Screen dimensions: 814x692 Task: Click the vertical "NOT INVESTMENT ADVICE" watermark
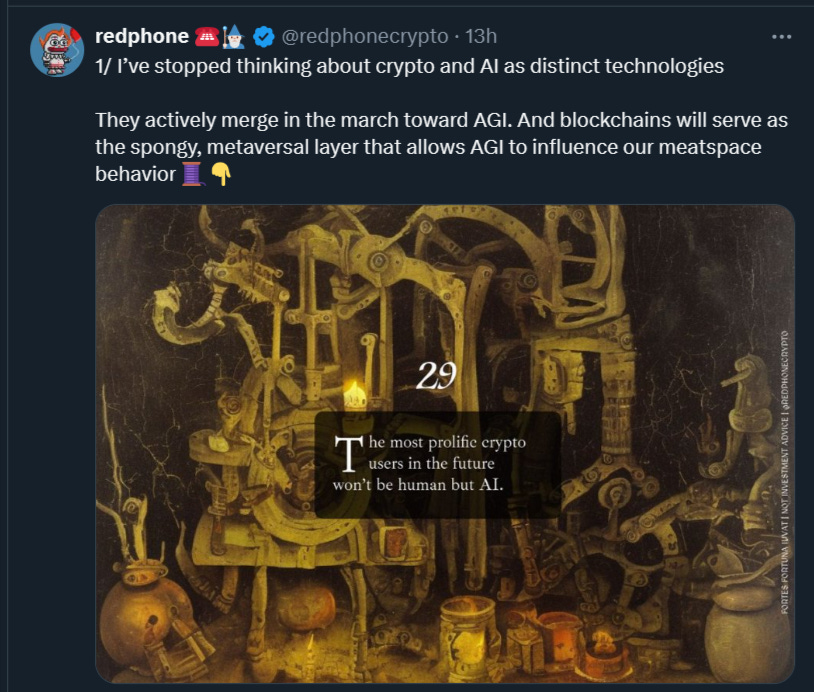tap(784, 472)
